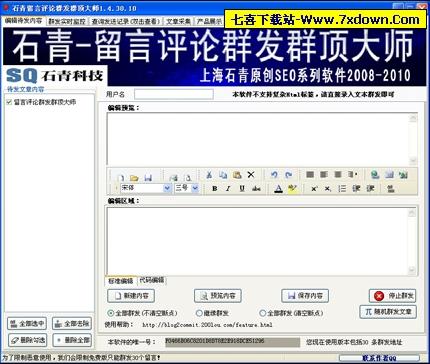Toggle italic formatting with the I icon
The image size is (430, 364).
tap(228, 189)
